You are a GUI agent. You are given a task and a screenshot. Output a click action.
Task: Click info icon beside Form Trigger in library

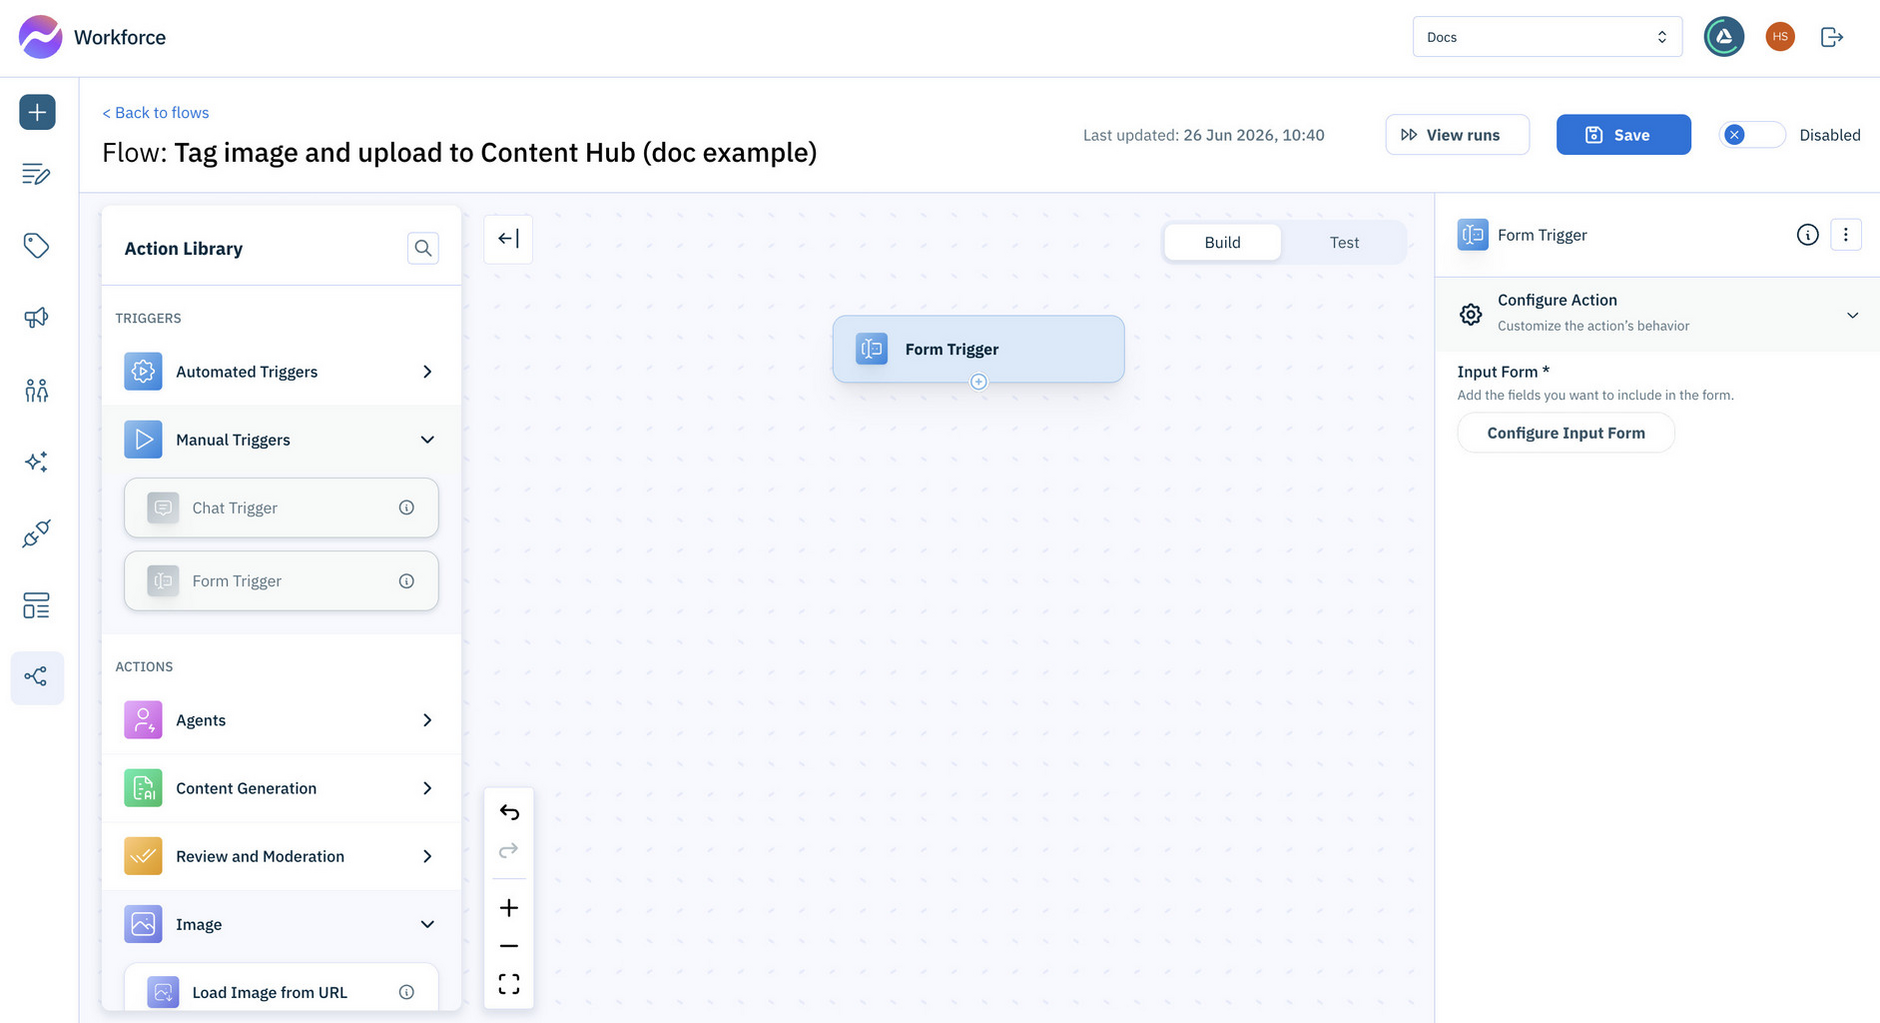pyautogui.click(x=407, y=581)
